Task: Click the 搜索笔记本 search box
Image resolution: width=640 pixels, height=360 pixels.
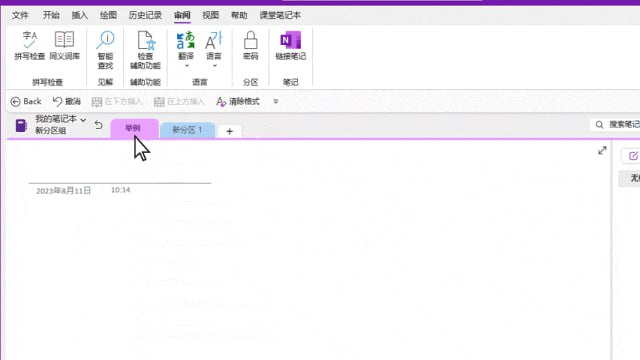Action: click(616, 124)
